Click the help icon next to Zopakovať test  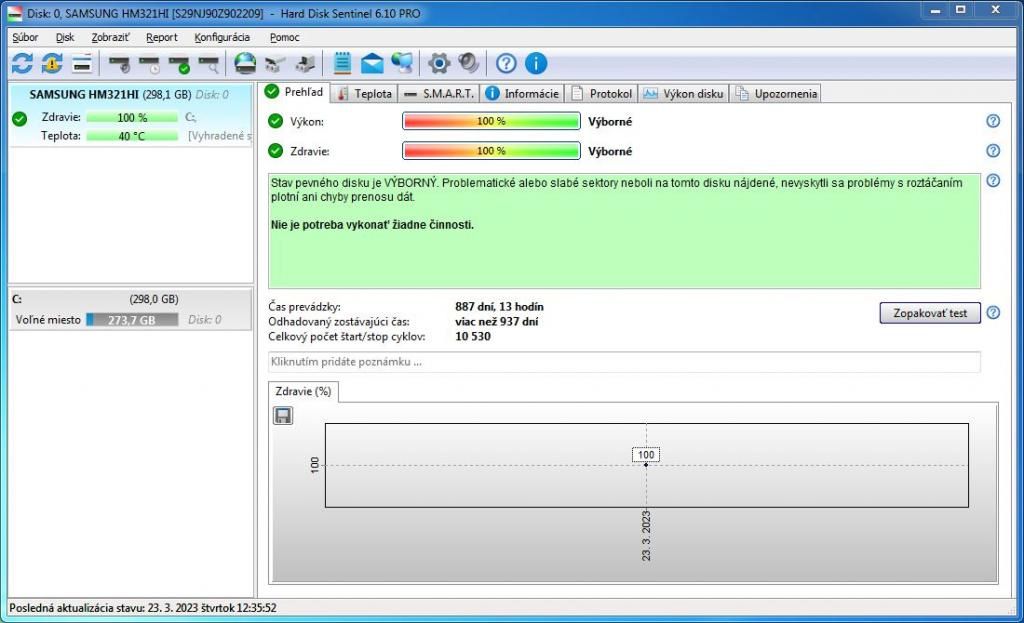click(993, 313)
